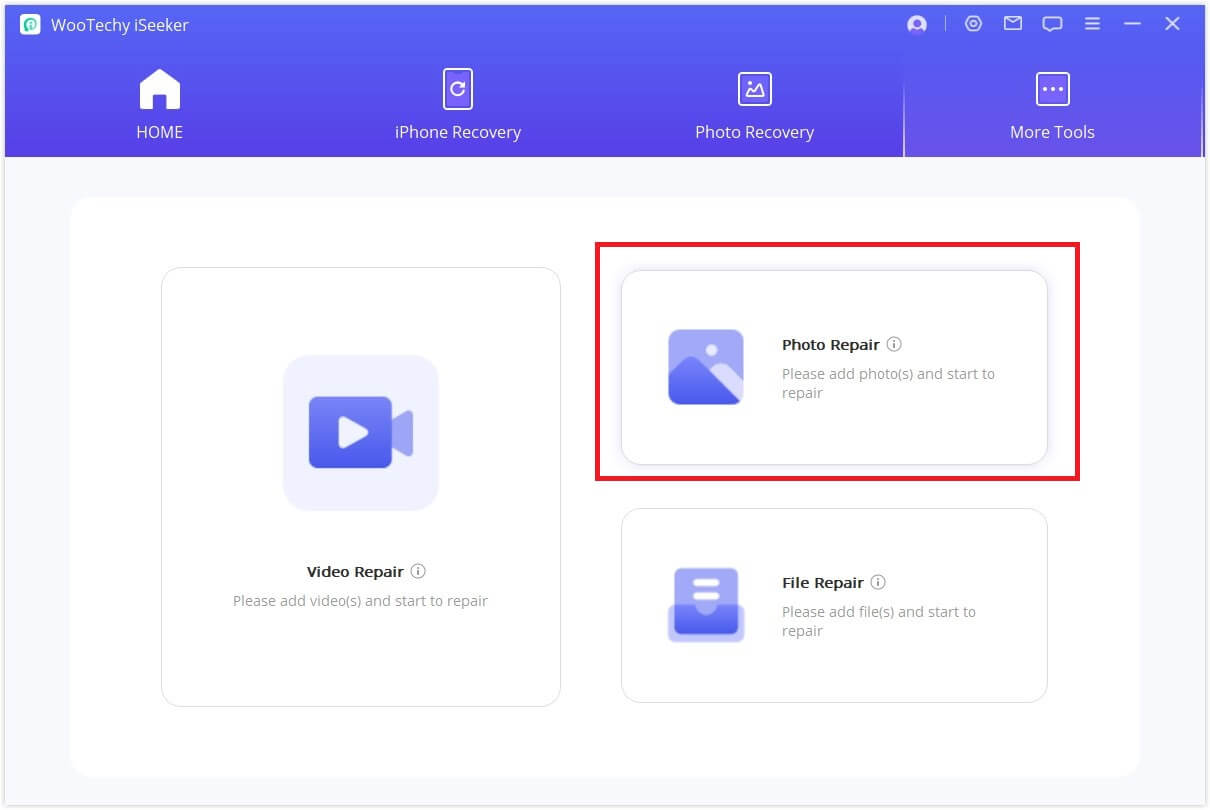Viewport: 1210px width, 810px height.
Task: Open the user account profile icon
Action: 916,25
